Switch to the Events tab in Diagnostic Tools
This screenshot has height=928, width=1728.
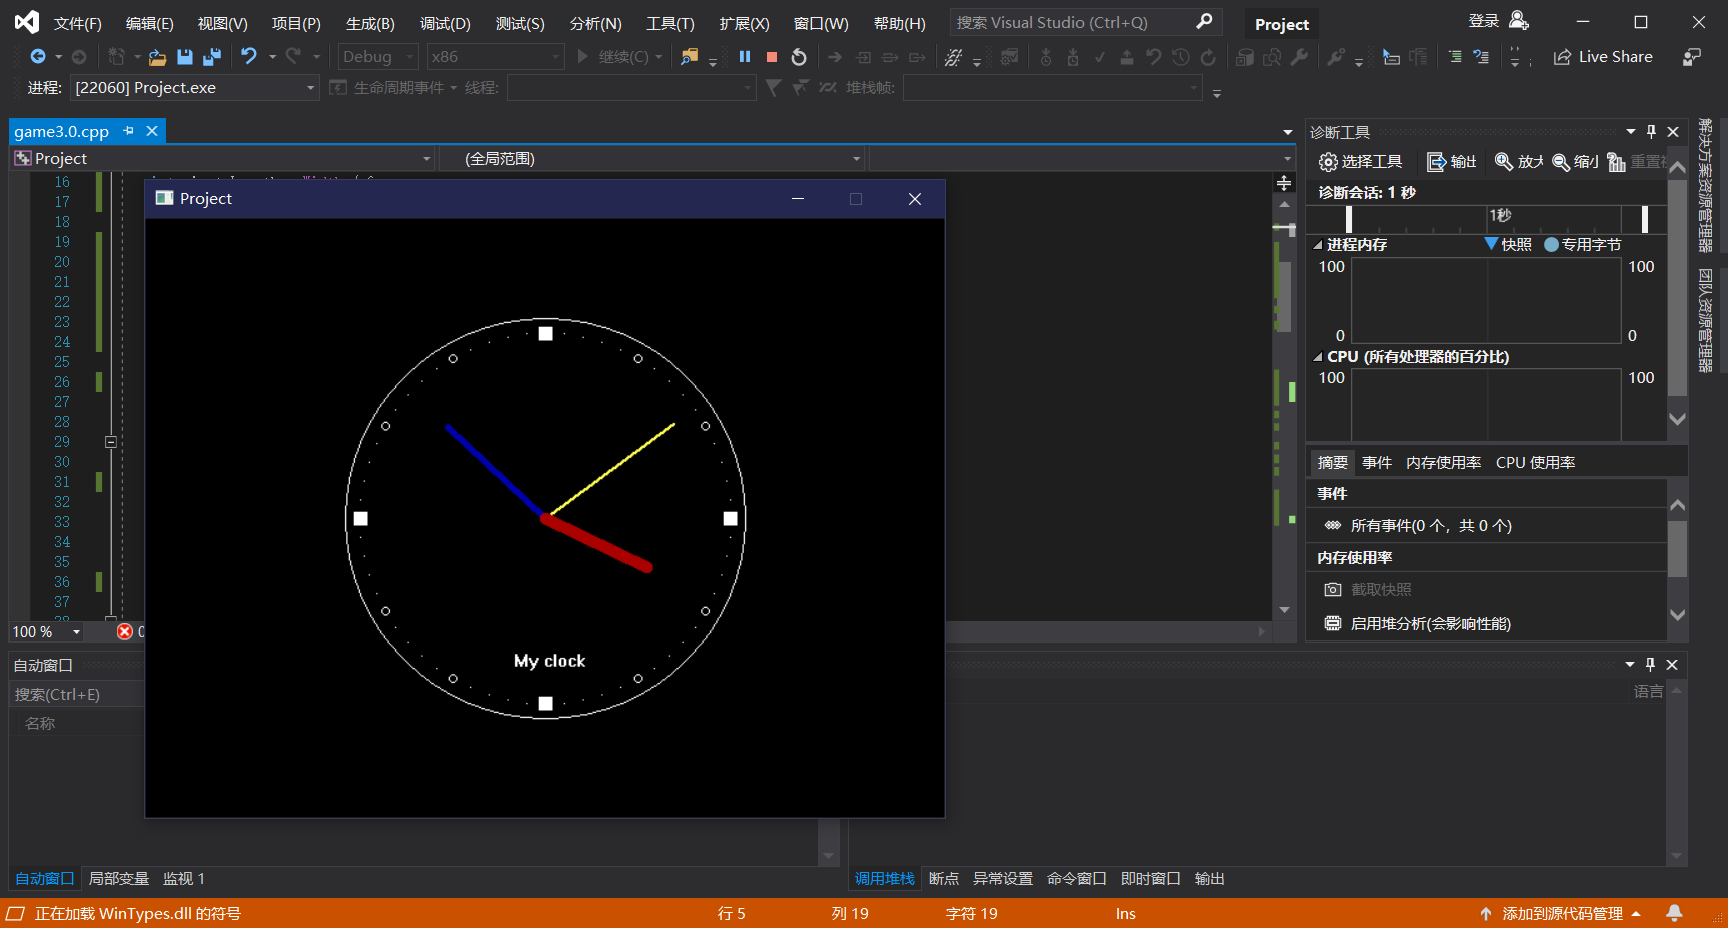[x=1377, y=463]
